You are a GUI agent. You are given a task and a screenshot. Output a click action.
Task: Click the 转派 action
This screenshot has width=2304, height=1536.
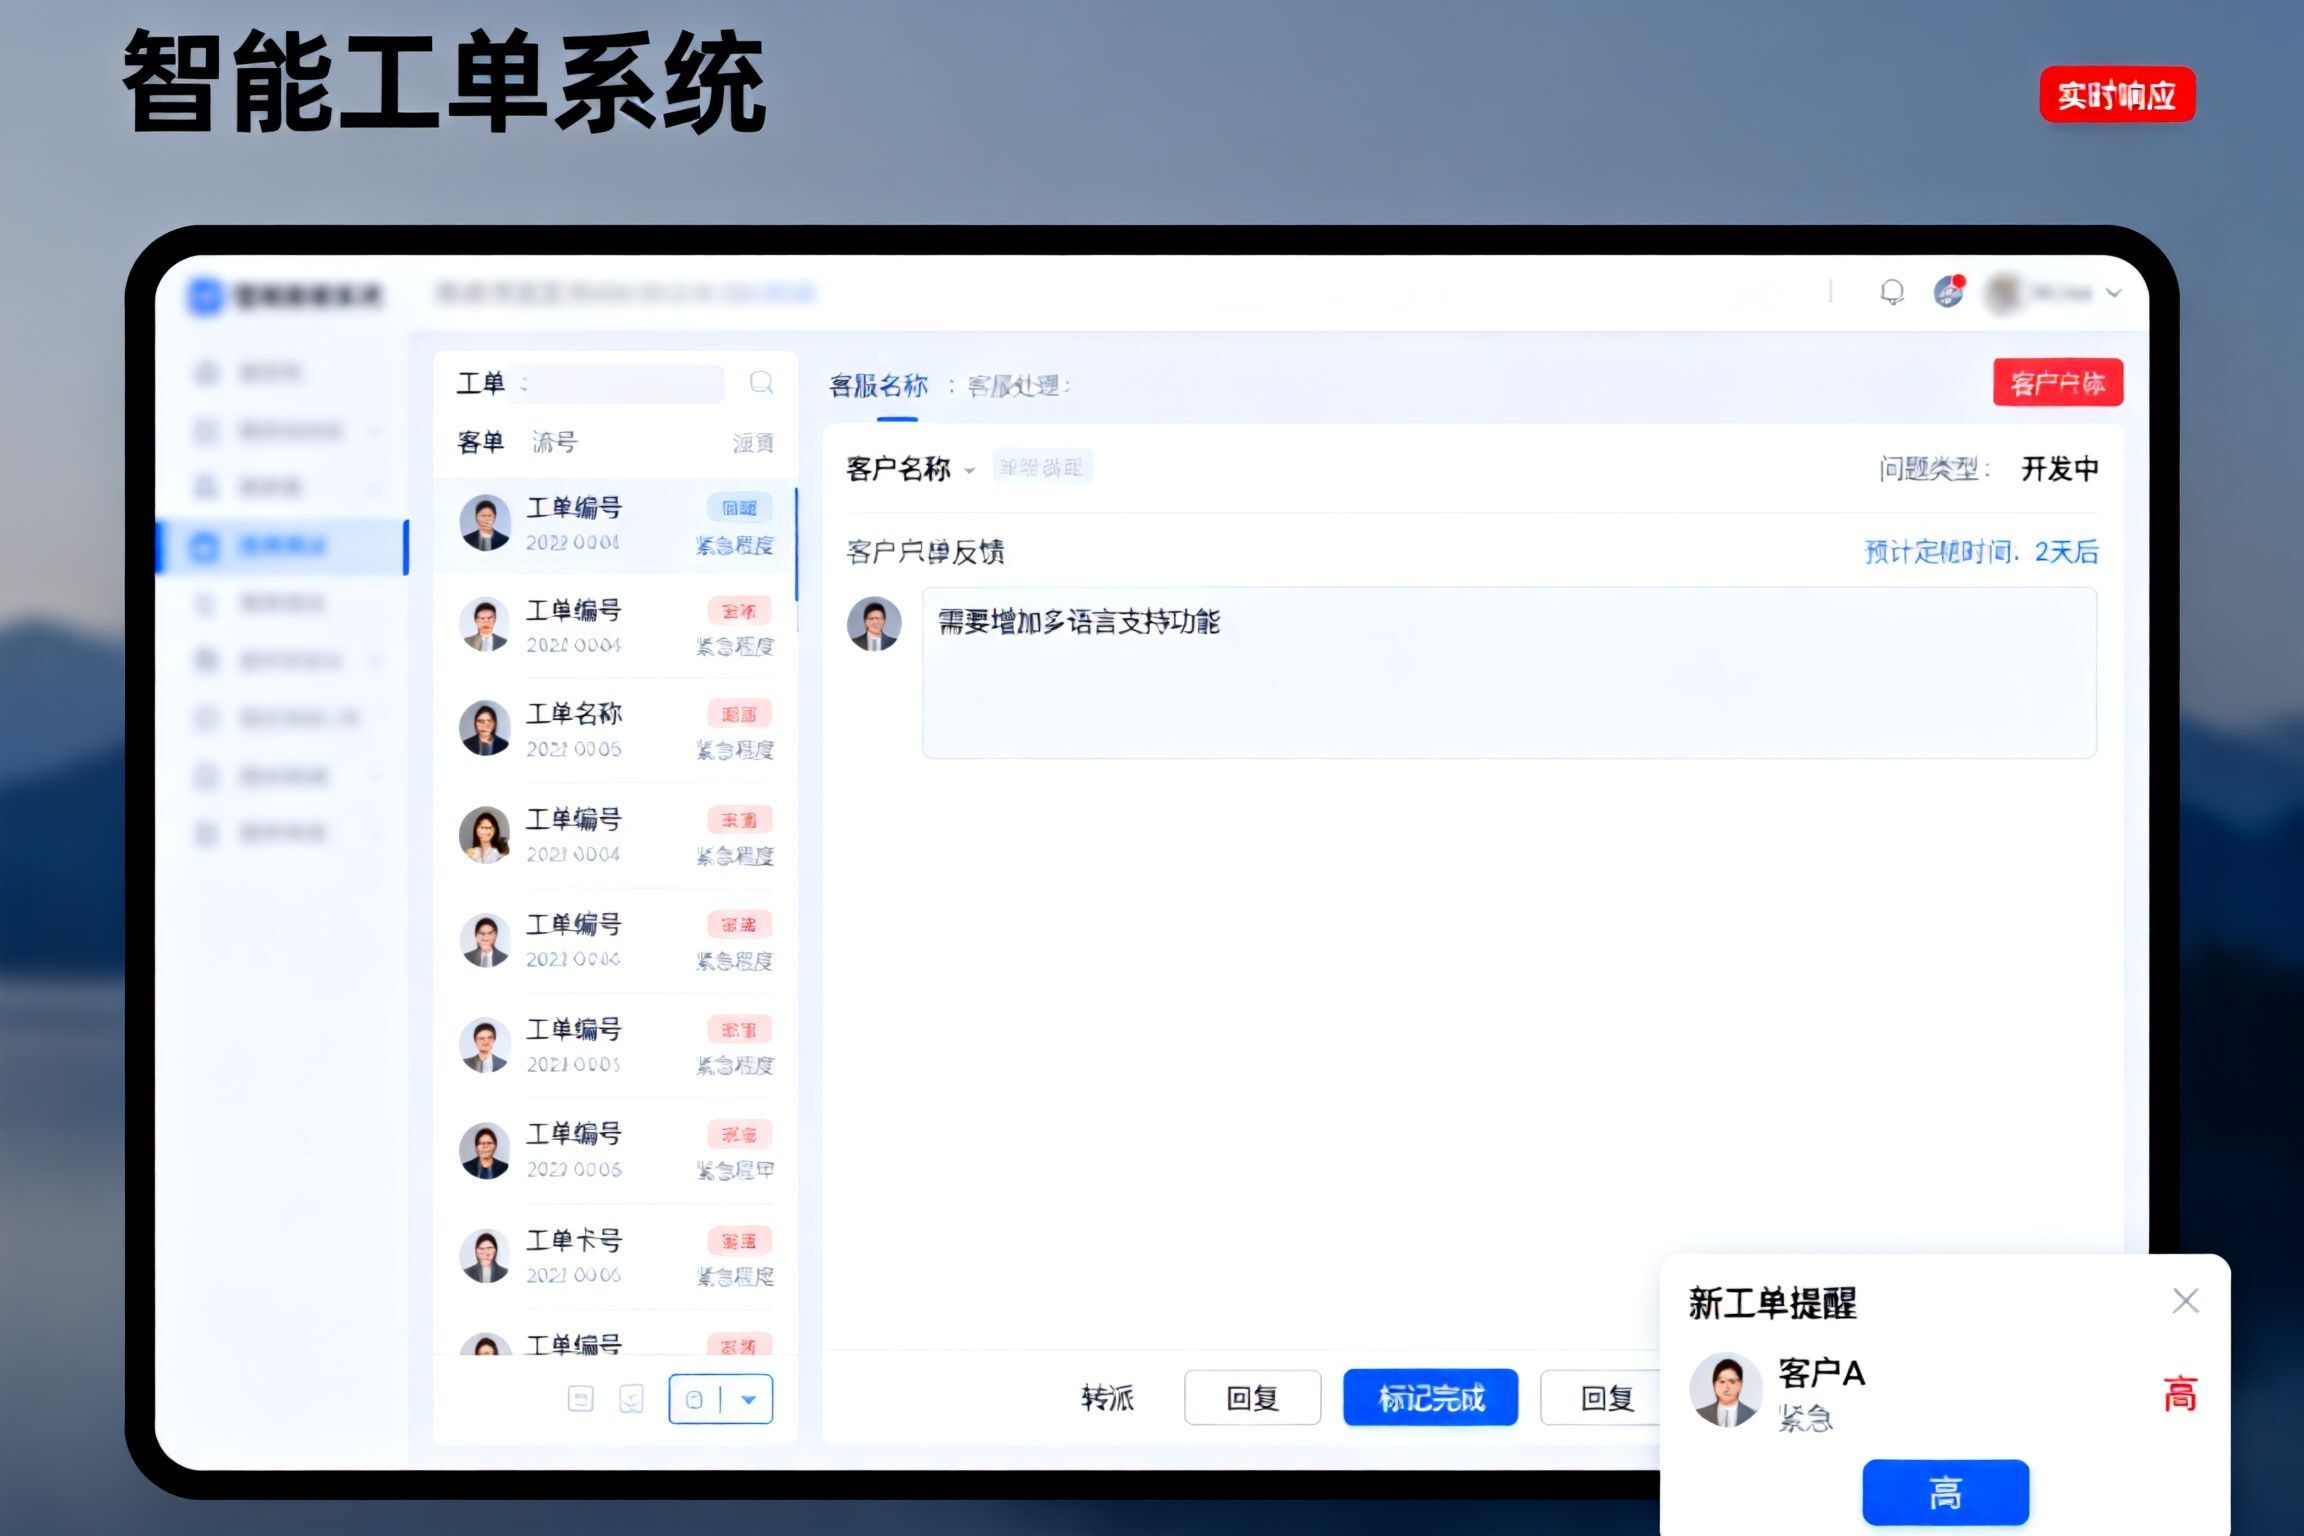click(x=1107, y=1397)
